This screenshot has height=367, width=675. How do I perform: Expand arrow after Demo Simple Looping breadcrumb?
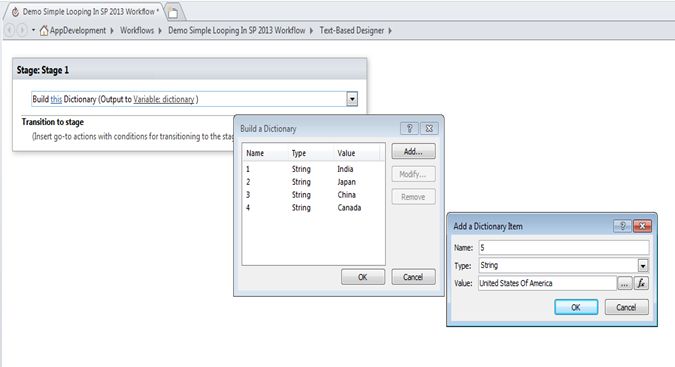[x=311, y=31]
